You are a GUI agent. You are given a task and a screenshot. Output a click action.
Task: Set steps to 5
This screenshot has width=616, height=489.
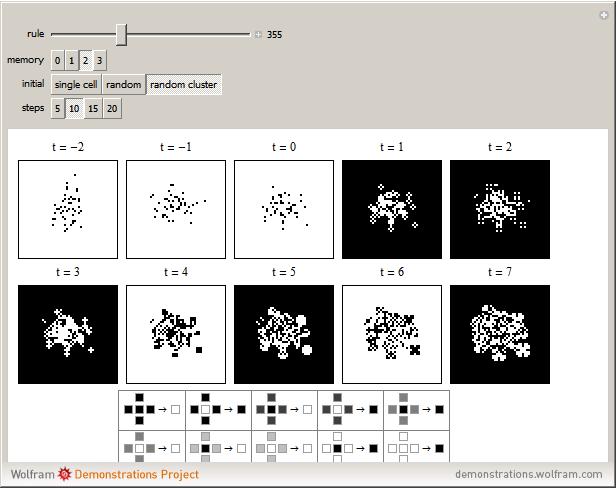(58, 108)
